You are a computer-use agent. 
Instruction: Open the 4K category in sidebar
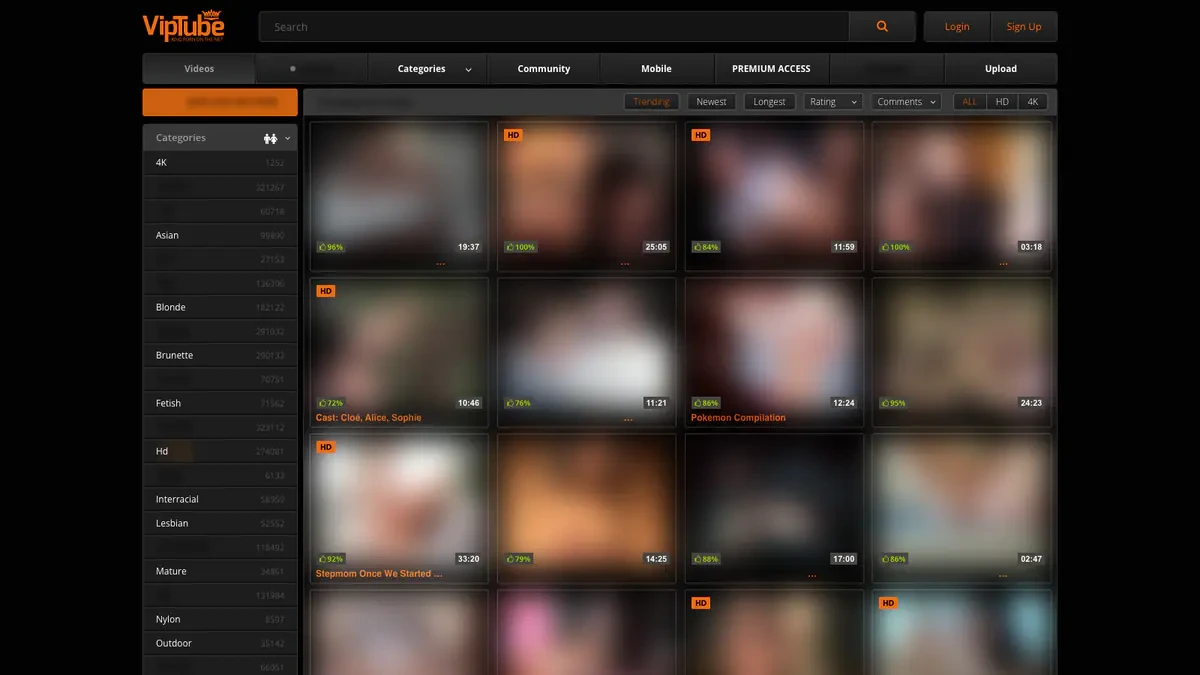coord(220,163)
